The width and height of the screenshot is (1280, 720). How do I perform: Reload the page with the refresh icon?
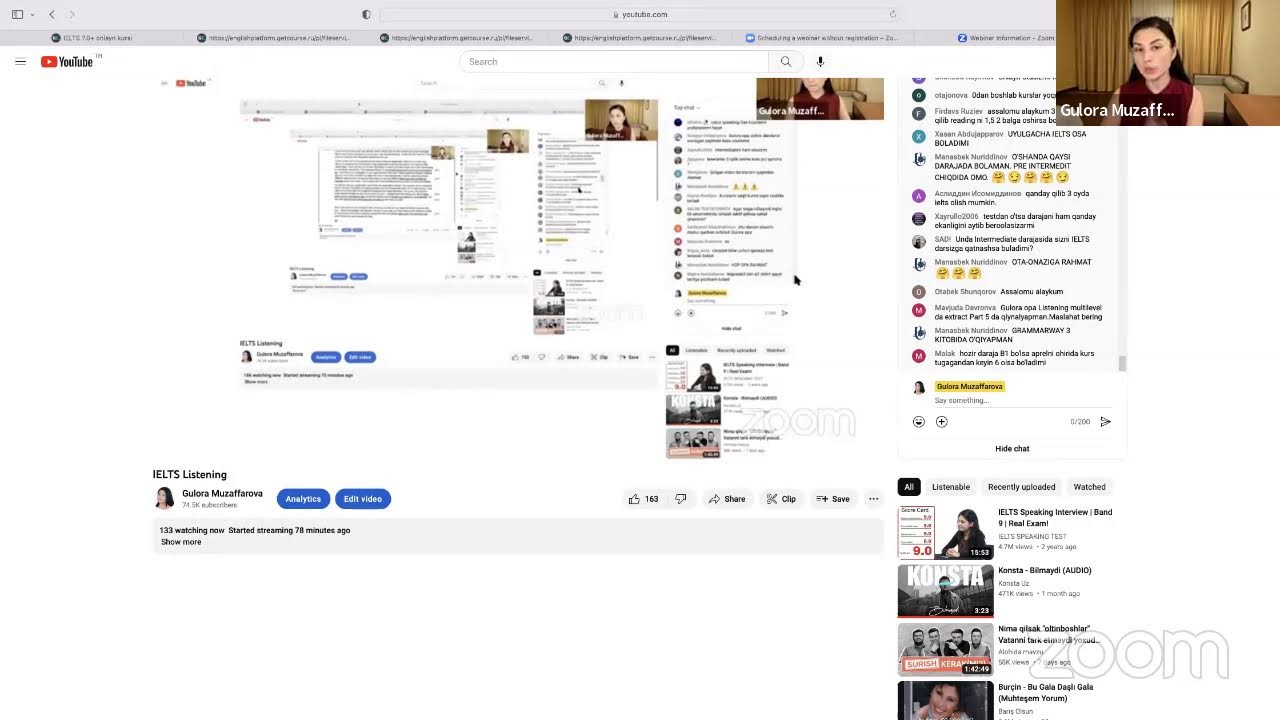[x=892, y=14]
